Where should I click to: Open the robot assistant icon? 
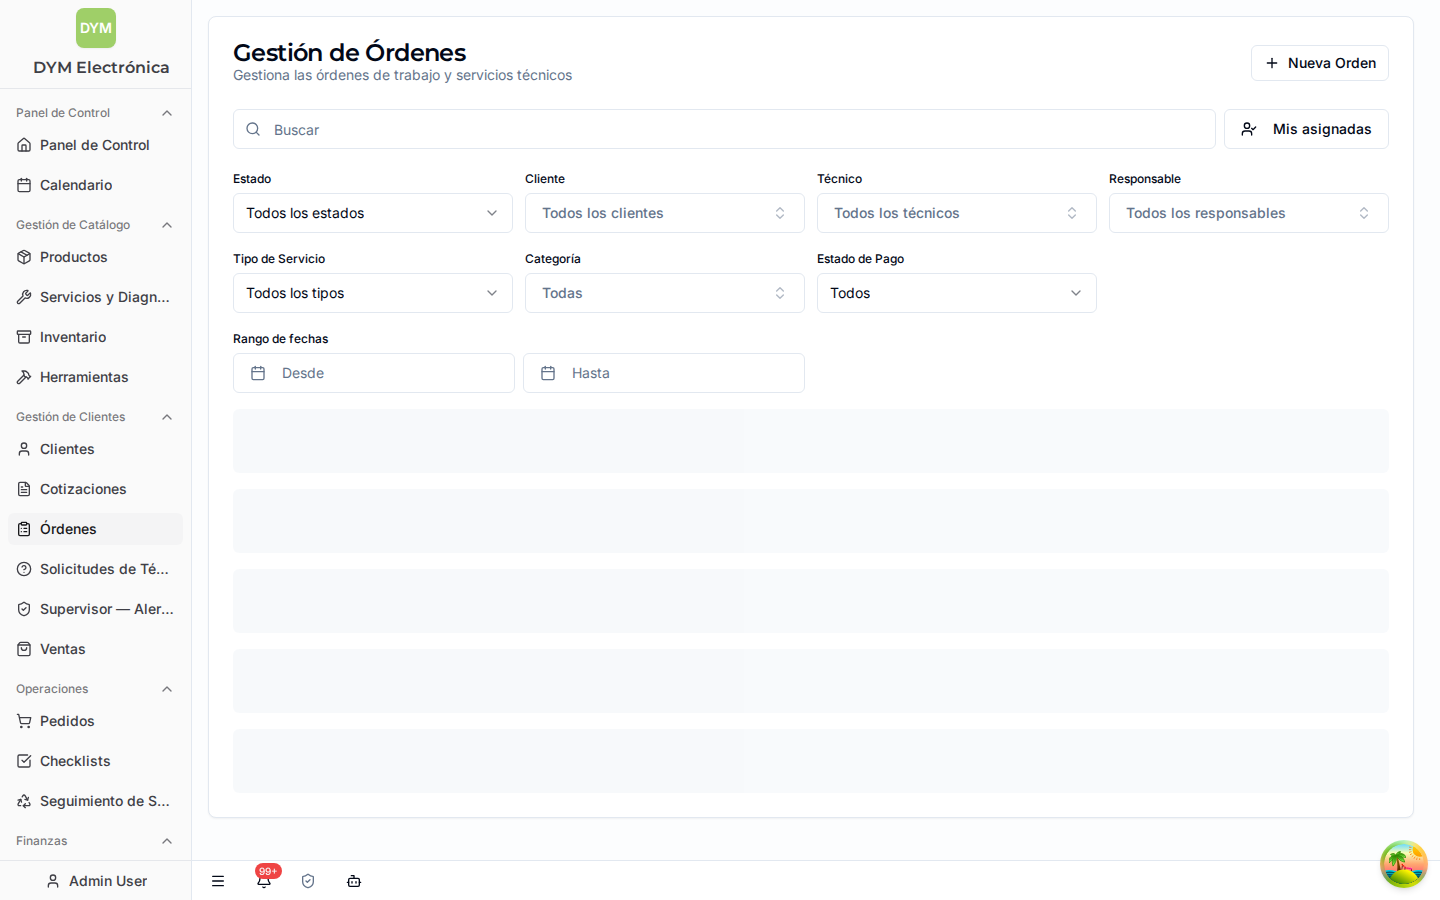354,881
